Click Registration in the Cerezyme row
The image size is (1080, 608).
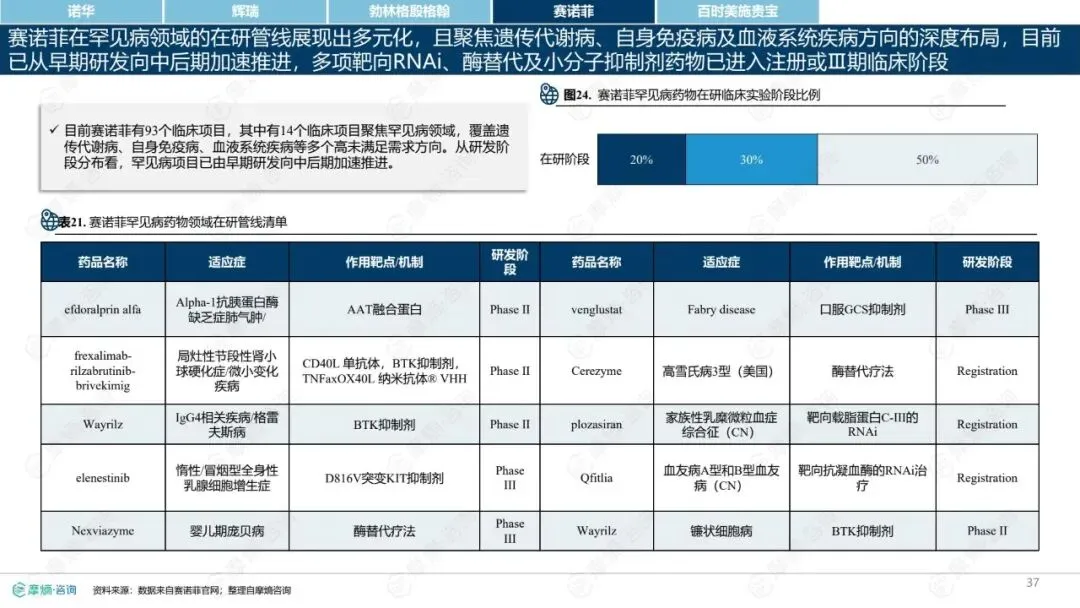click(987, 370)
